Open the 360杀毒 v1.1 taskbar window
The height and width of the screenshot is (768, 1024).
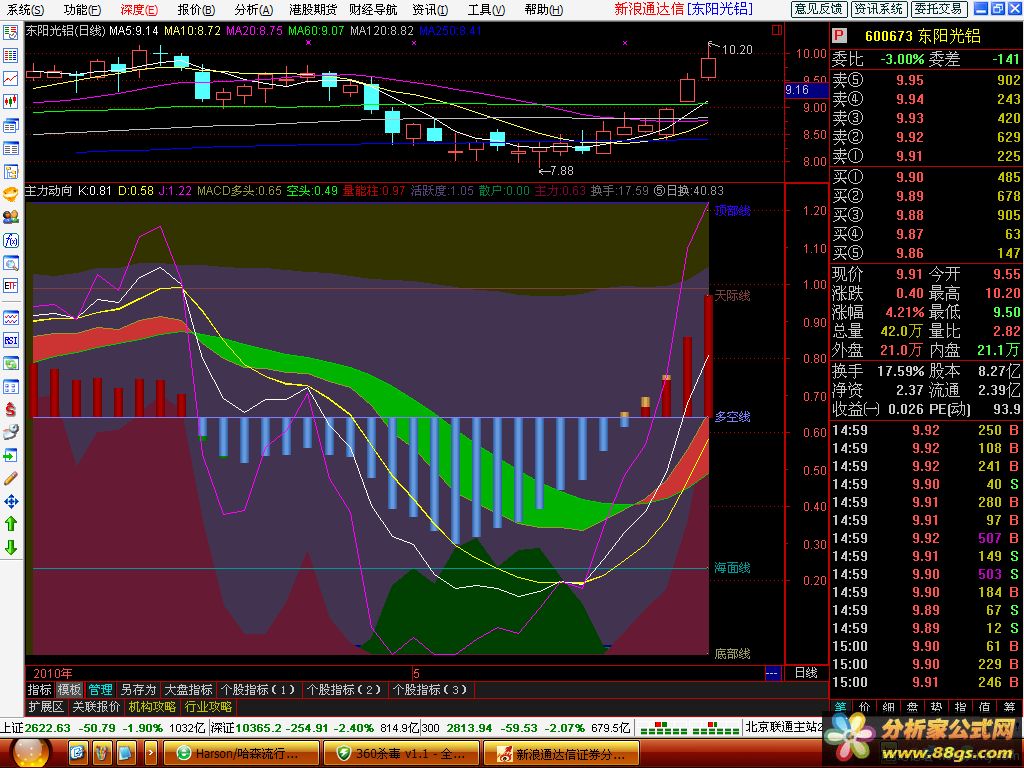click(x=400, y=754)
